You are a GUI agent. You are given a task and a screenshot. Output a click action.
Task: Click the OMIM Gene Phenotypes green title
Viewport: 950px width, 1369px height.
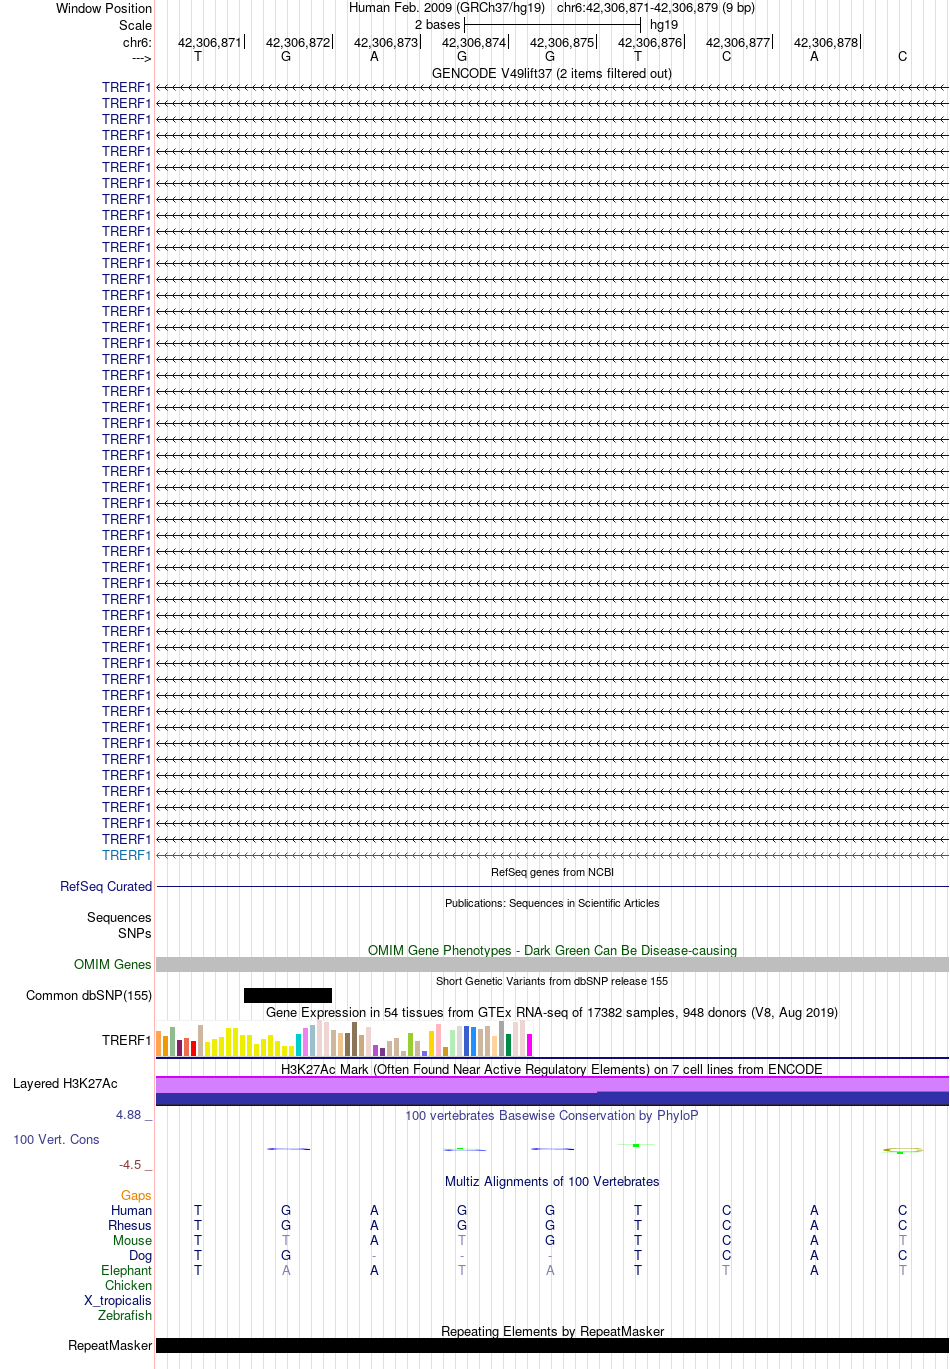point(552,950)
